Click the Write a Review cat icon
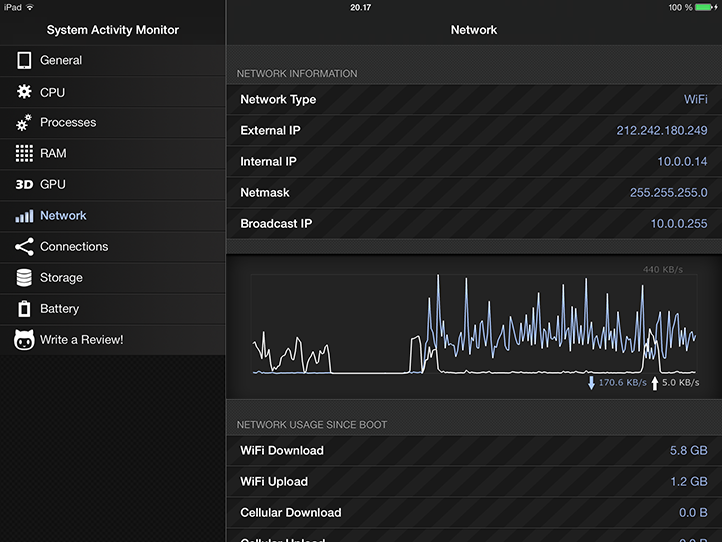The width and height of the screenshot is (722, 542). (x=24, y=340)
